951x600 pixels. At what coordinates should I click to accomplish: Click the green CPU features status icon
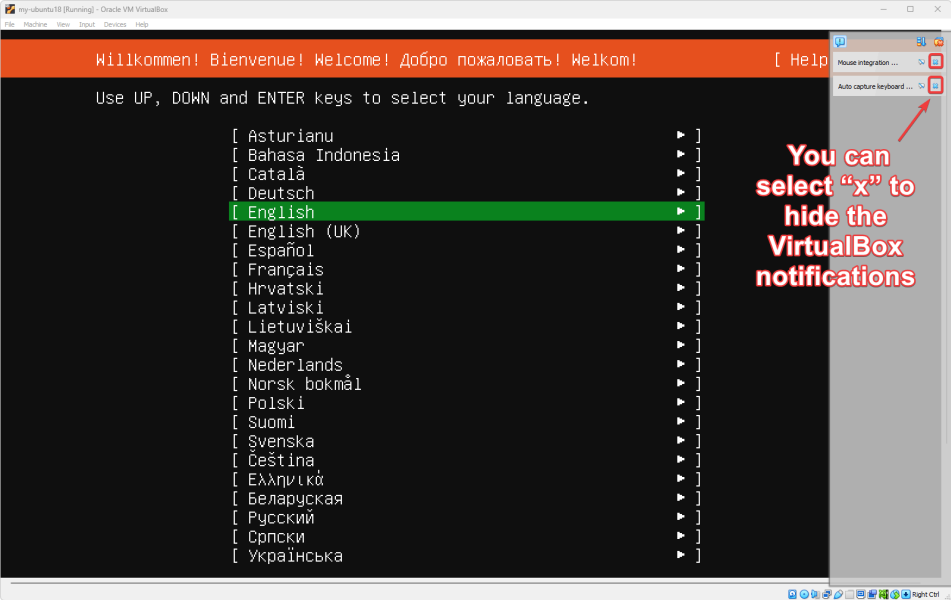pos(884,594)
